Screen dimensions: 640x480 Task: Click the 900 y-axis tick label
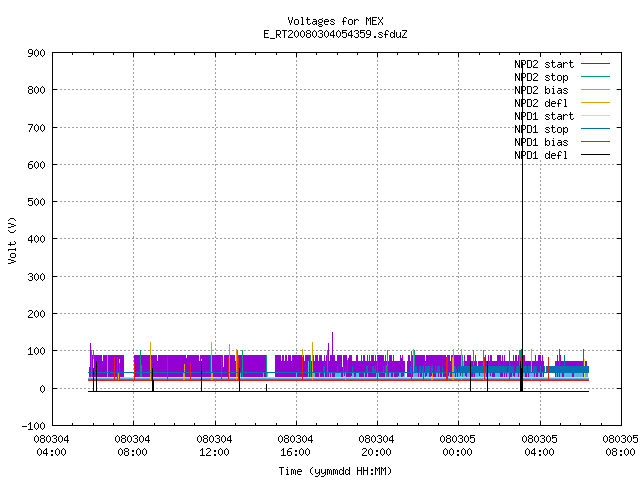pos(36,53)
